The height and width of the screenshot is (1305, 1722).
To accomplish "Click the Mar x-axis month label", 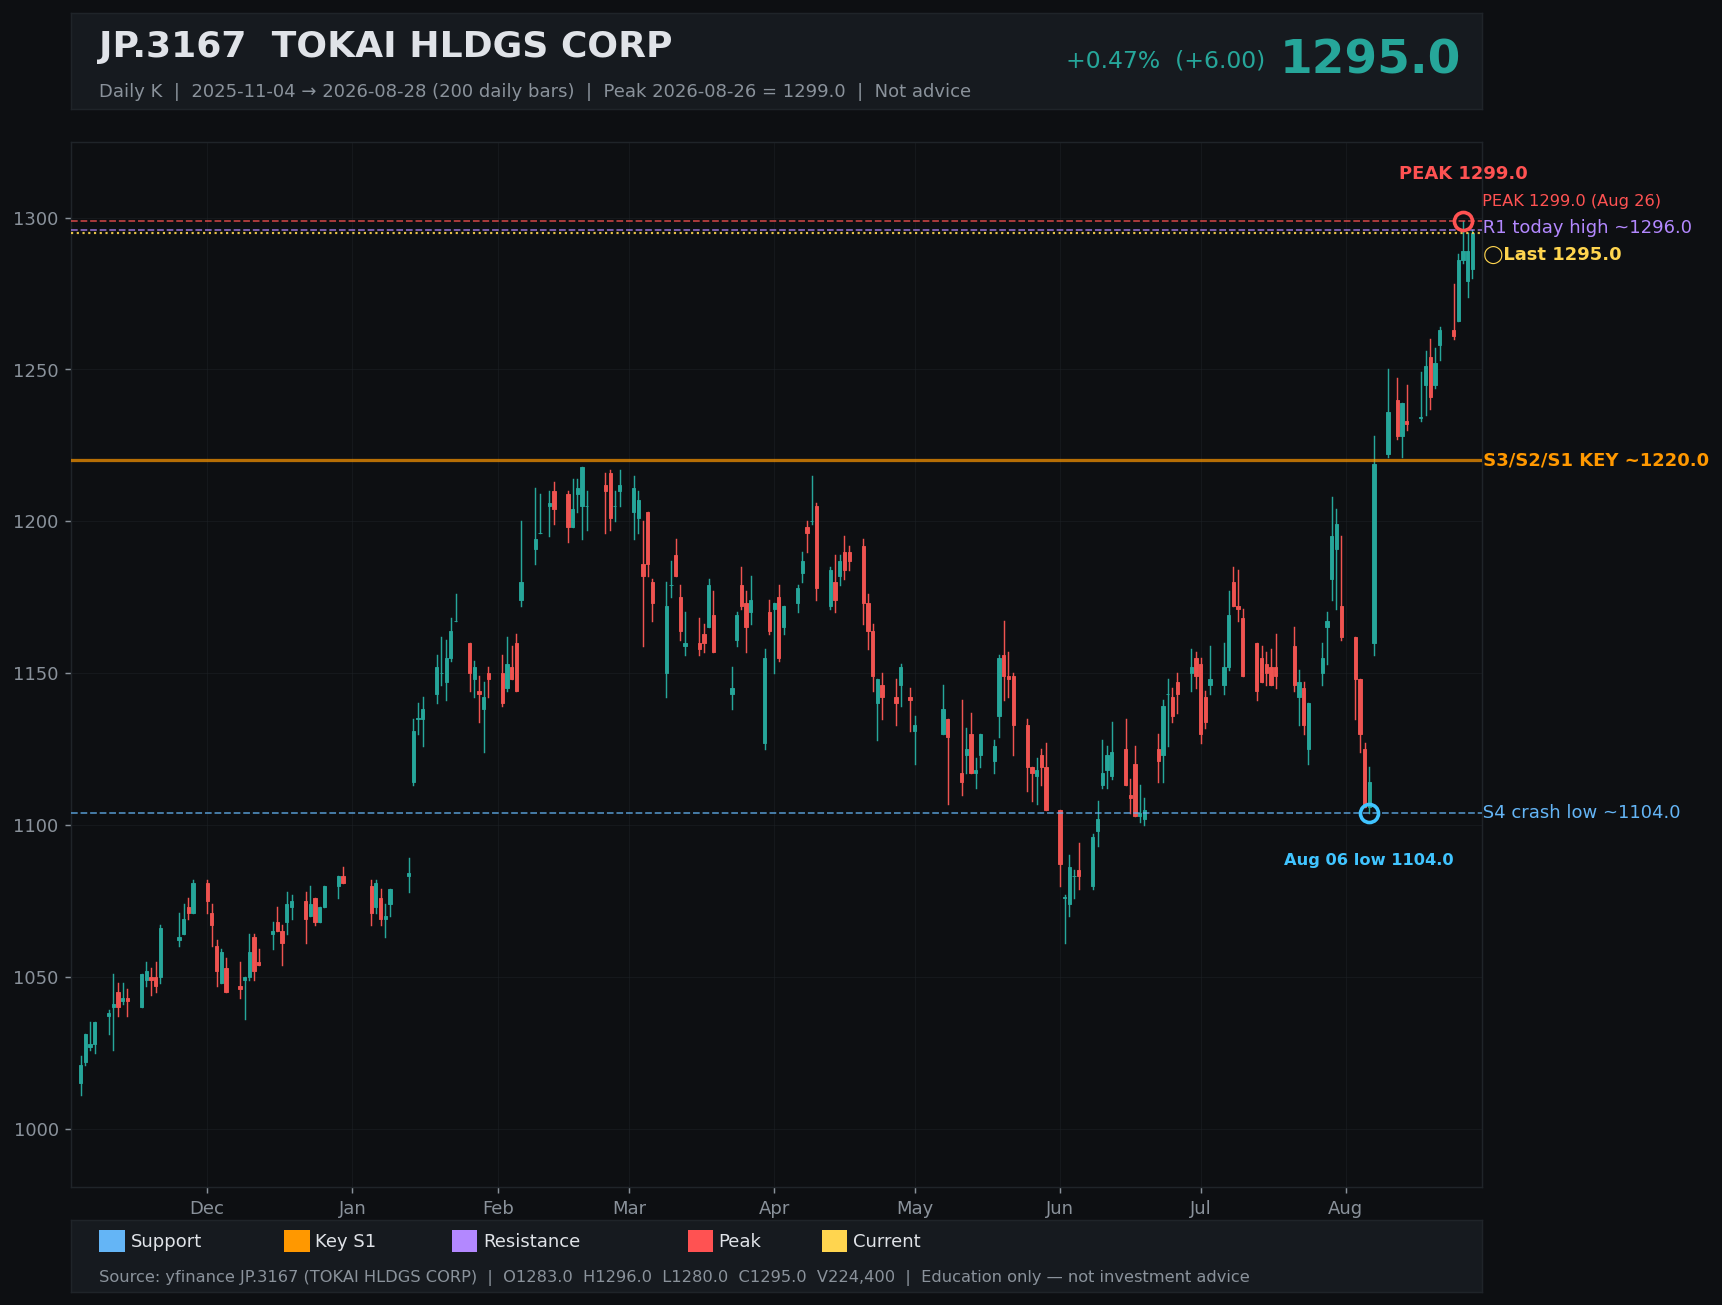I will coord(629,1208).
